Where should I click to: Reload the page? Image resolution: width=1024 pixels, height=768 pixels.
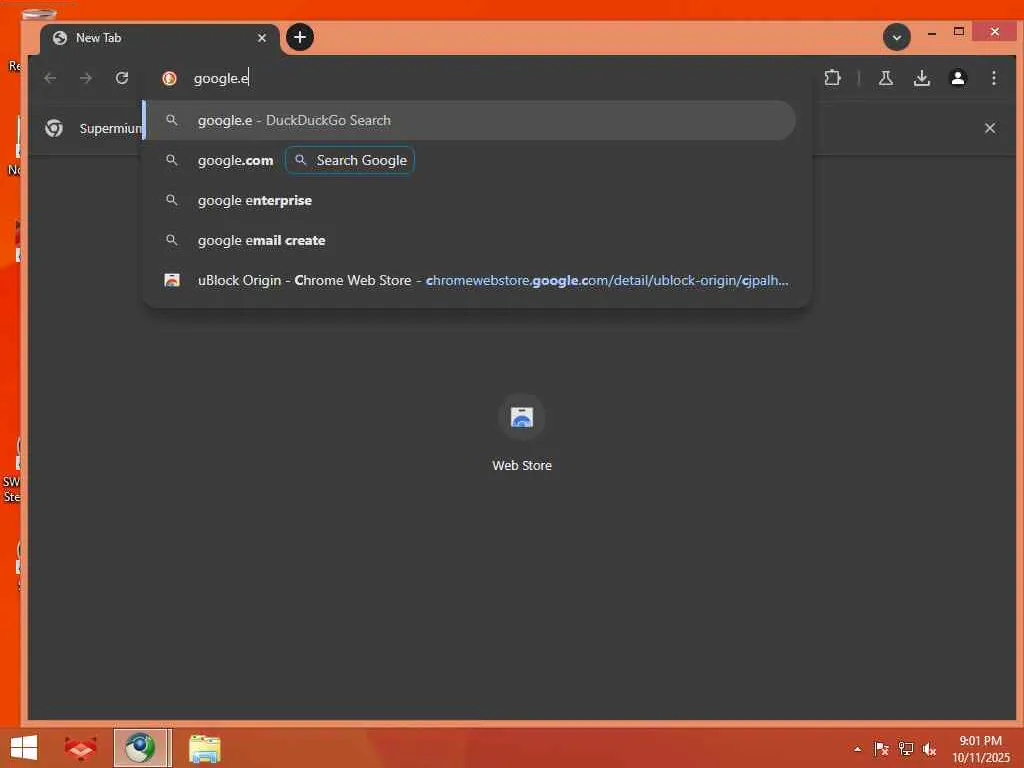121,78
